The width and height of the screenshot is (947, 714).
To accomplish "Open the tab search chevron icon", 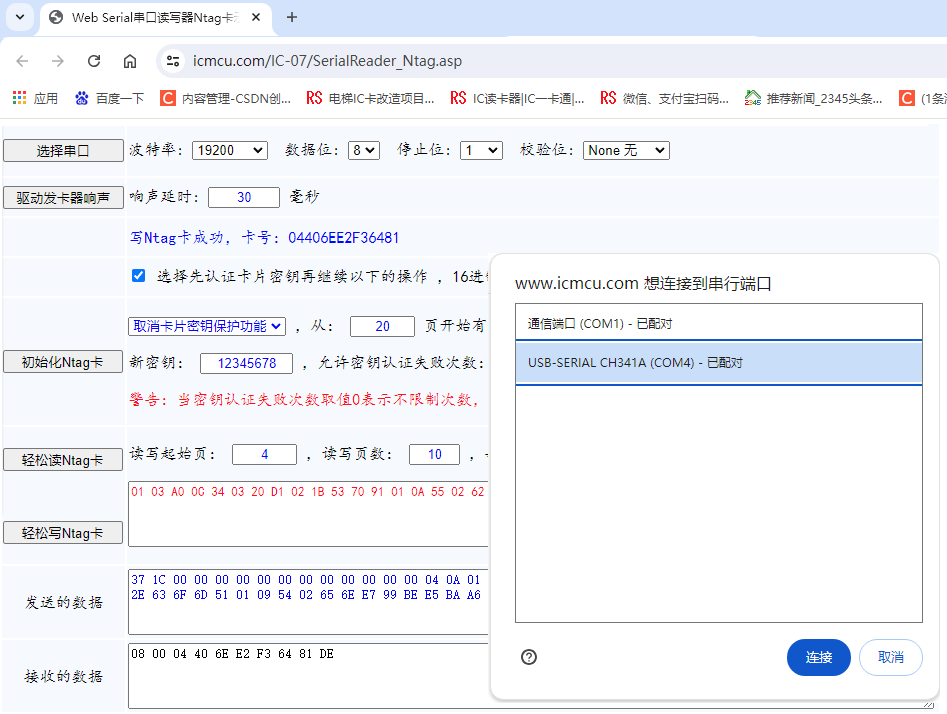I will pos(20,17).
